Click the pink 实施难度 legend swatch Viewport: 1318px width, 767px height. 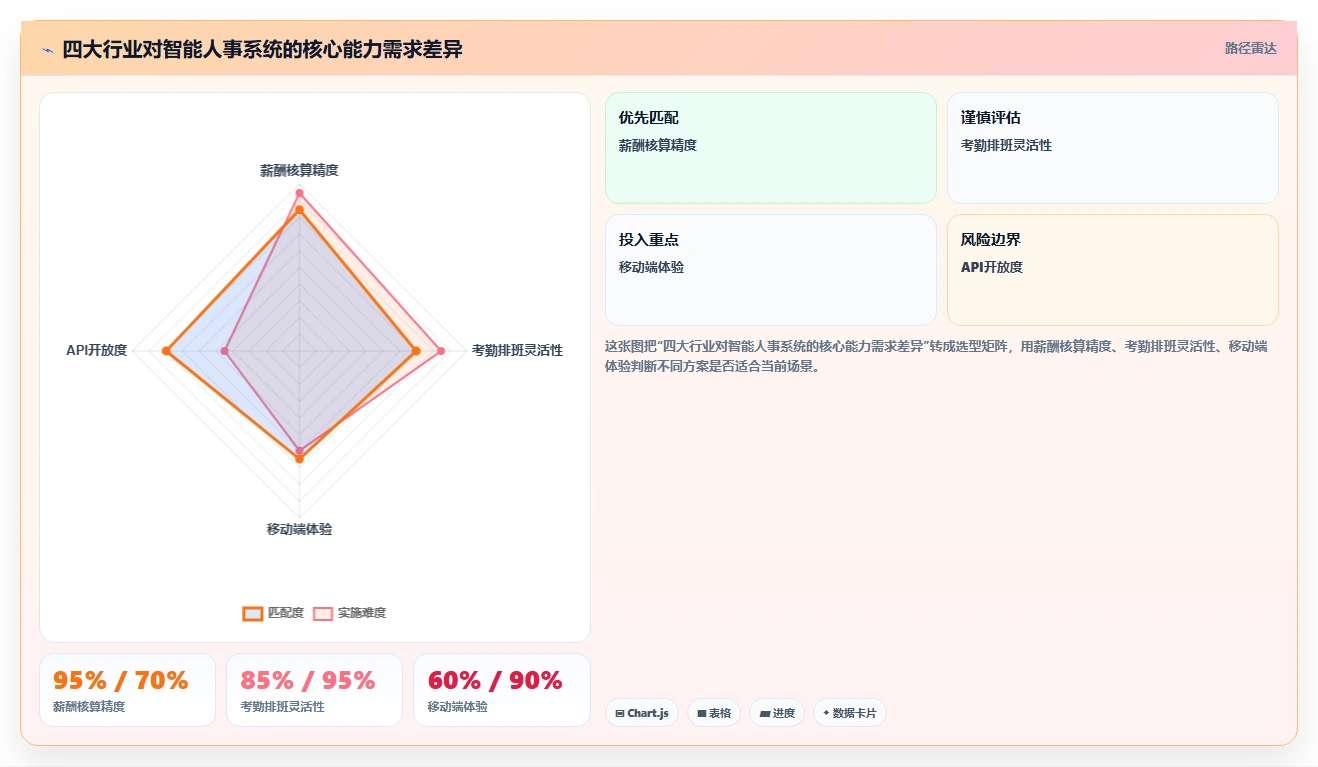coord(323,613)
